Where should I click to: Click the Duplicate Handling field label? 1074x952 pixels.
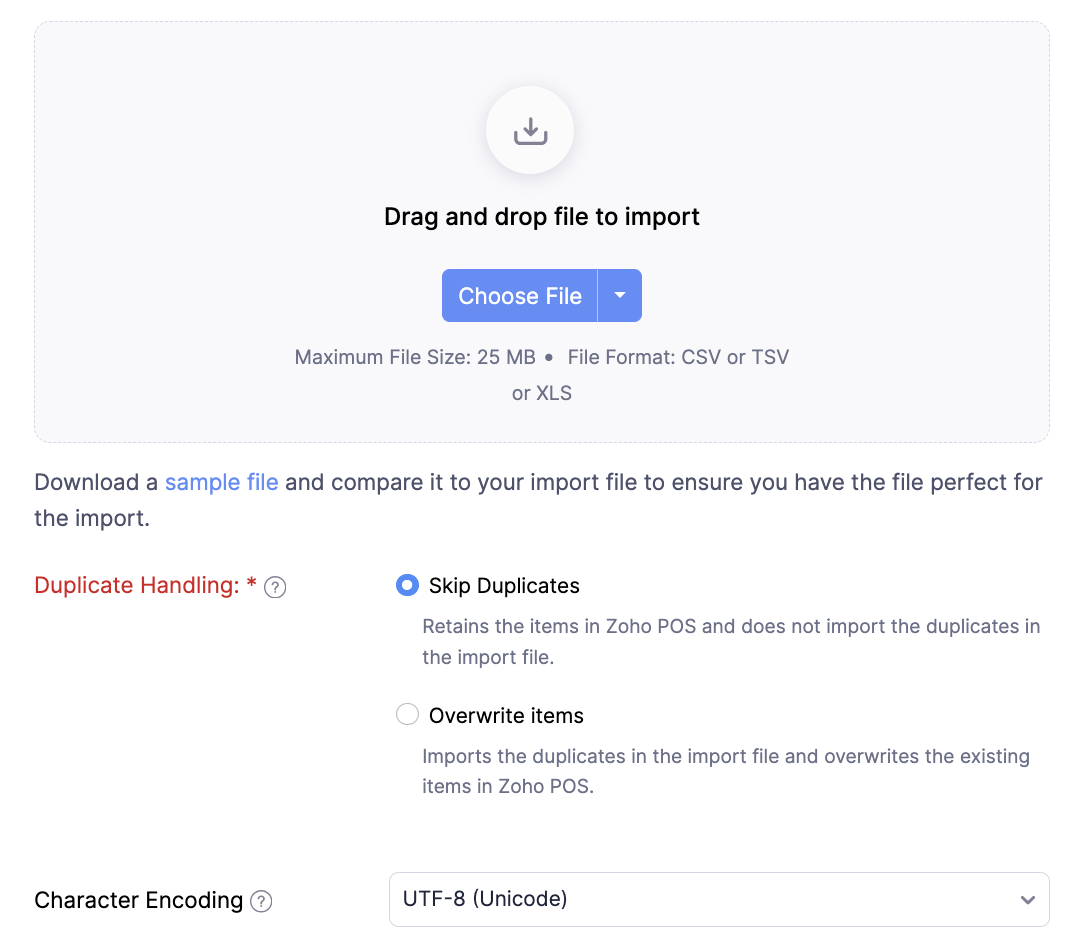137,586
